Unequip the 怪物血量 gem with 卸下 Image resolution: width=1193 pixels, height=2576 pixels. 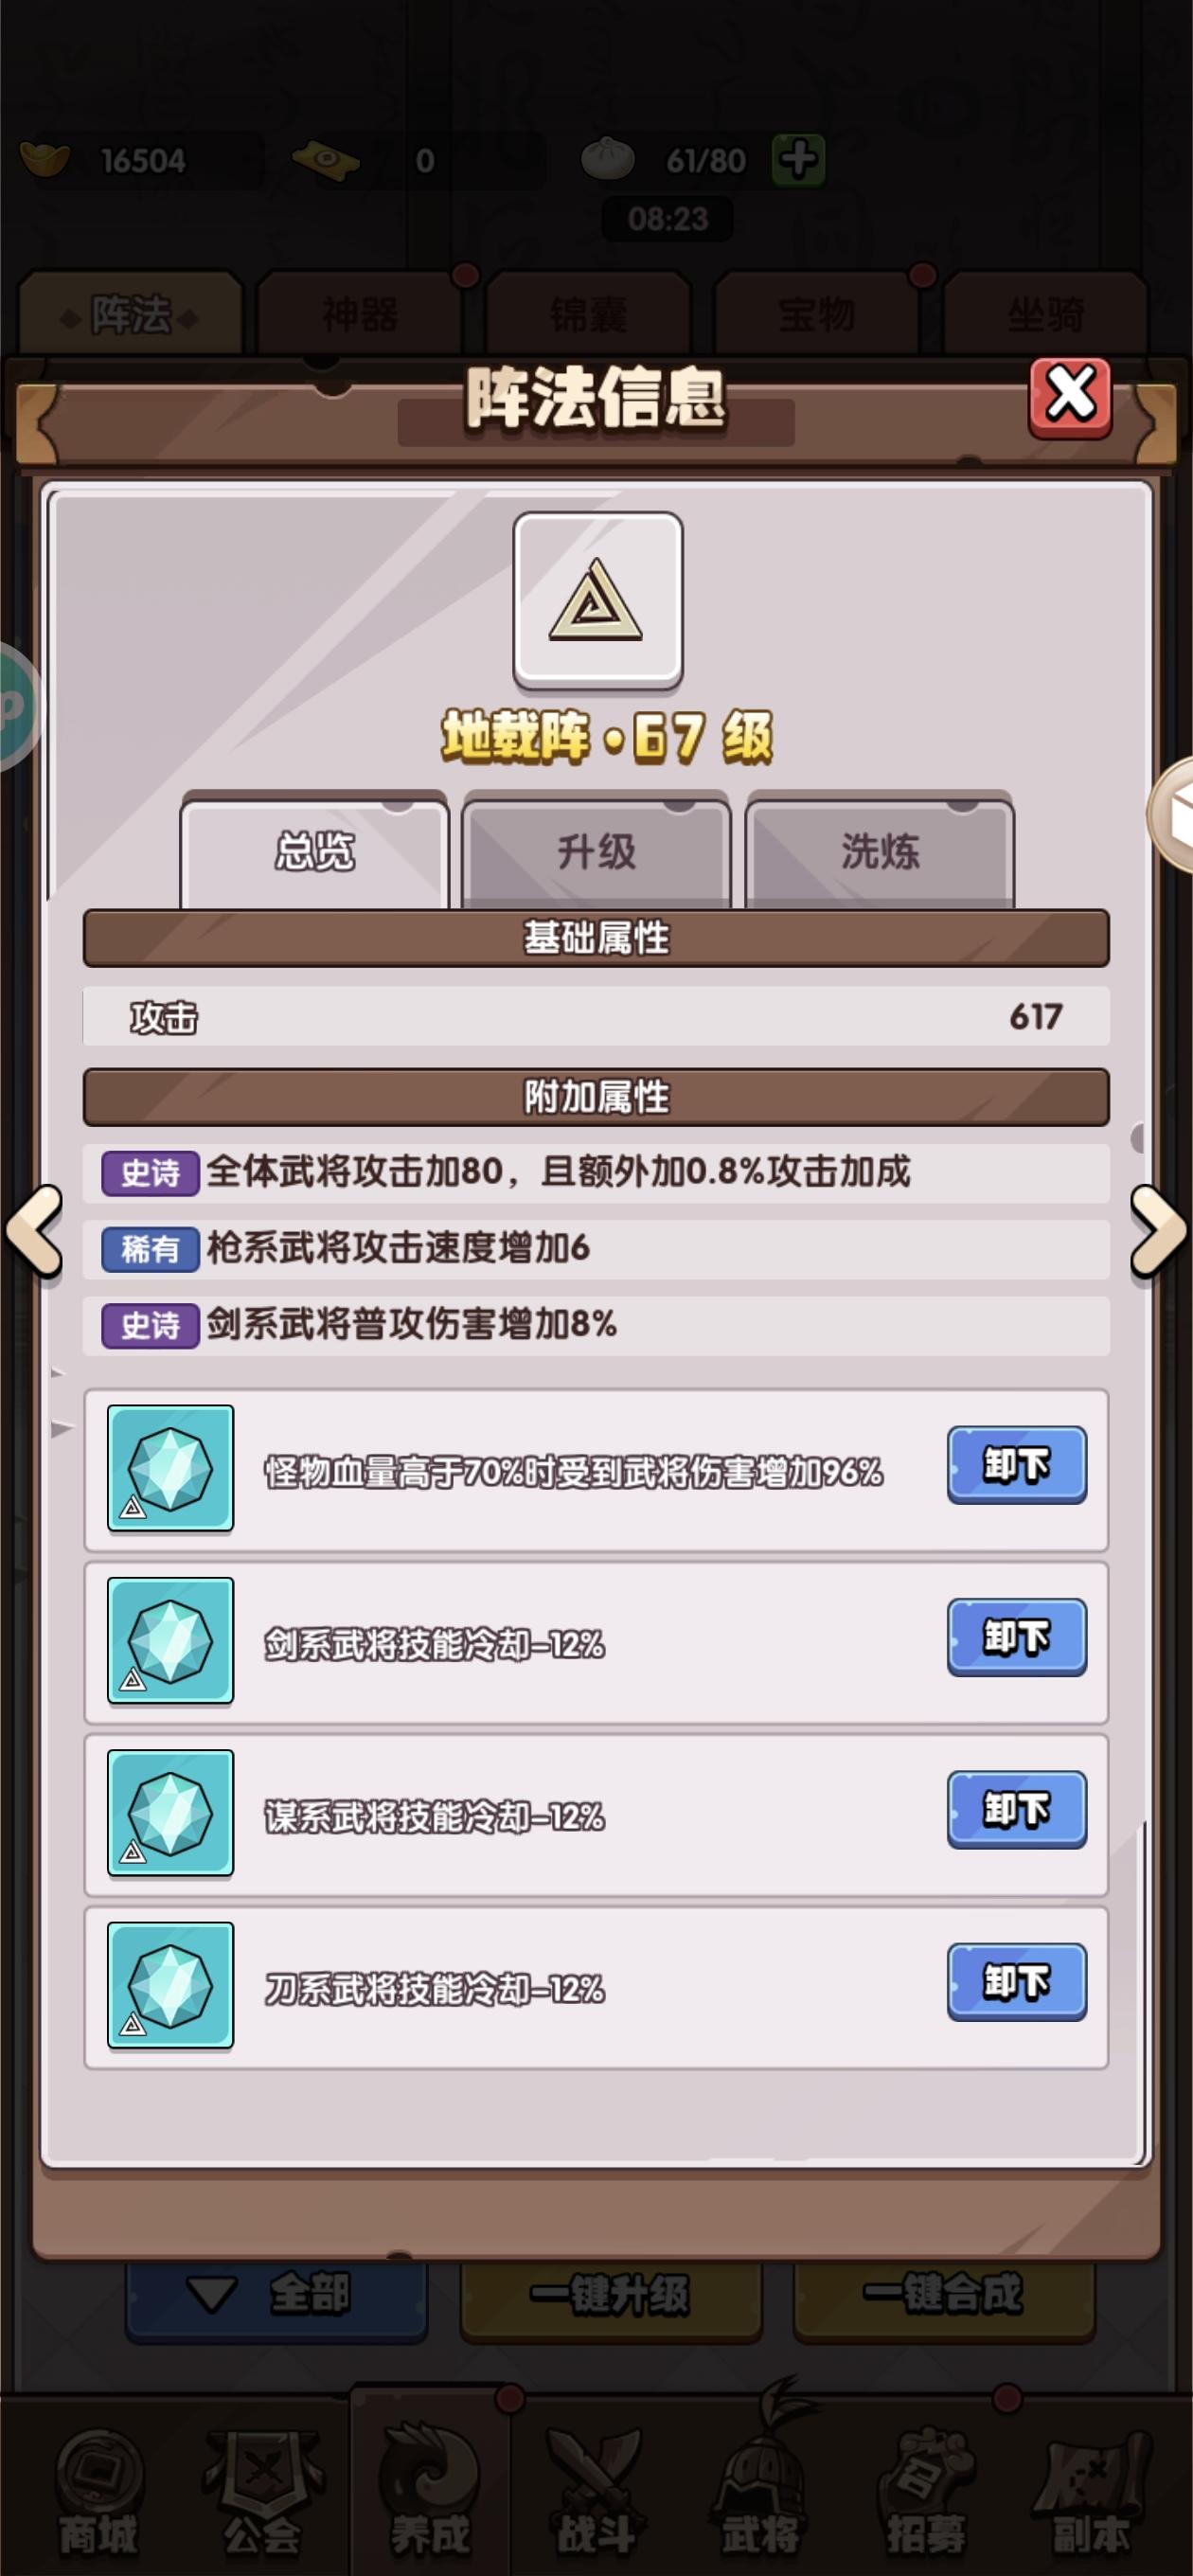[1016, 1465]
